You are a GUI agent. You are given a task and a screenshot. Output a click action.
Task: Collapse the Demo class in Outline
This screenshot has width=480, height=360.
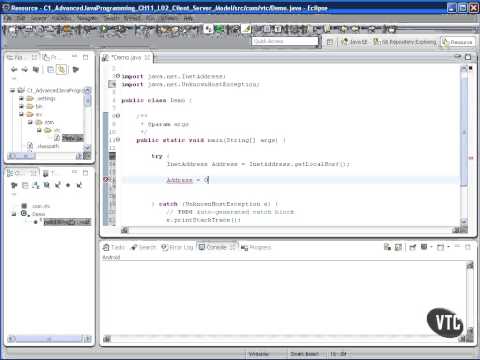(14, 214)
